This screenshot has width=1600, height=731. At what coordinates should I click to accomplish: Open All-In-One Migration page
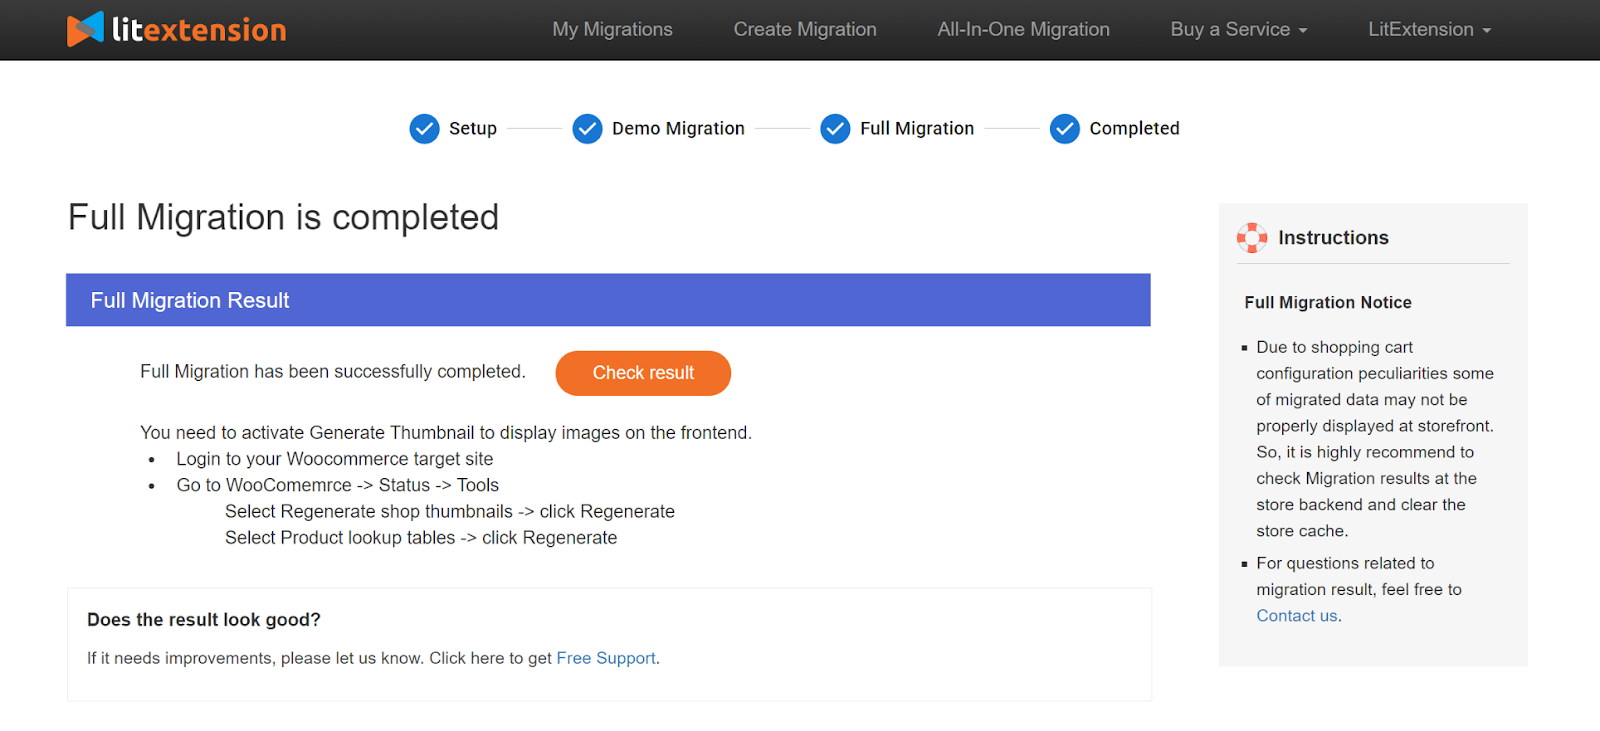1024,30
